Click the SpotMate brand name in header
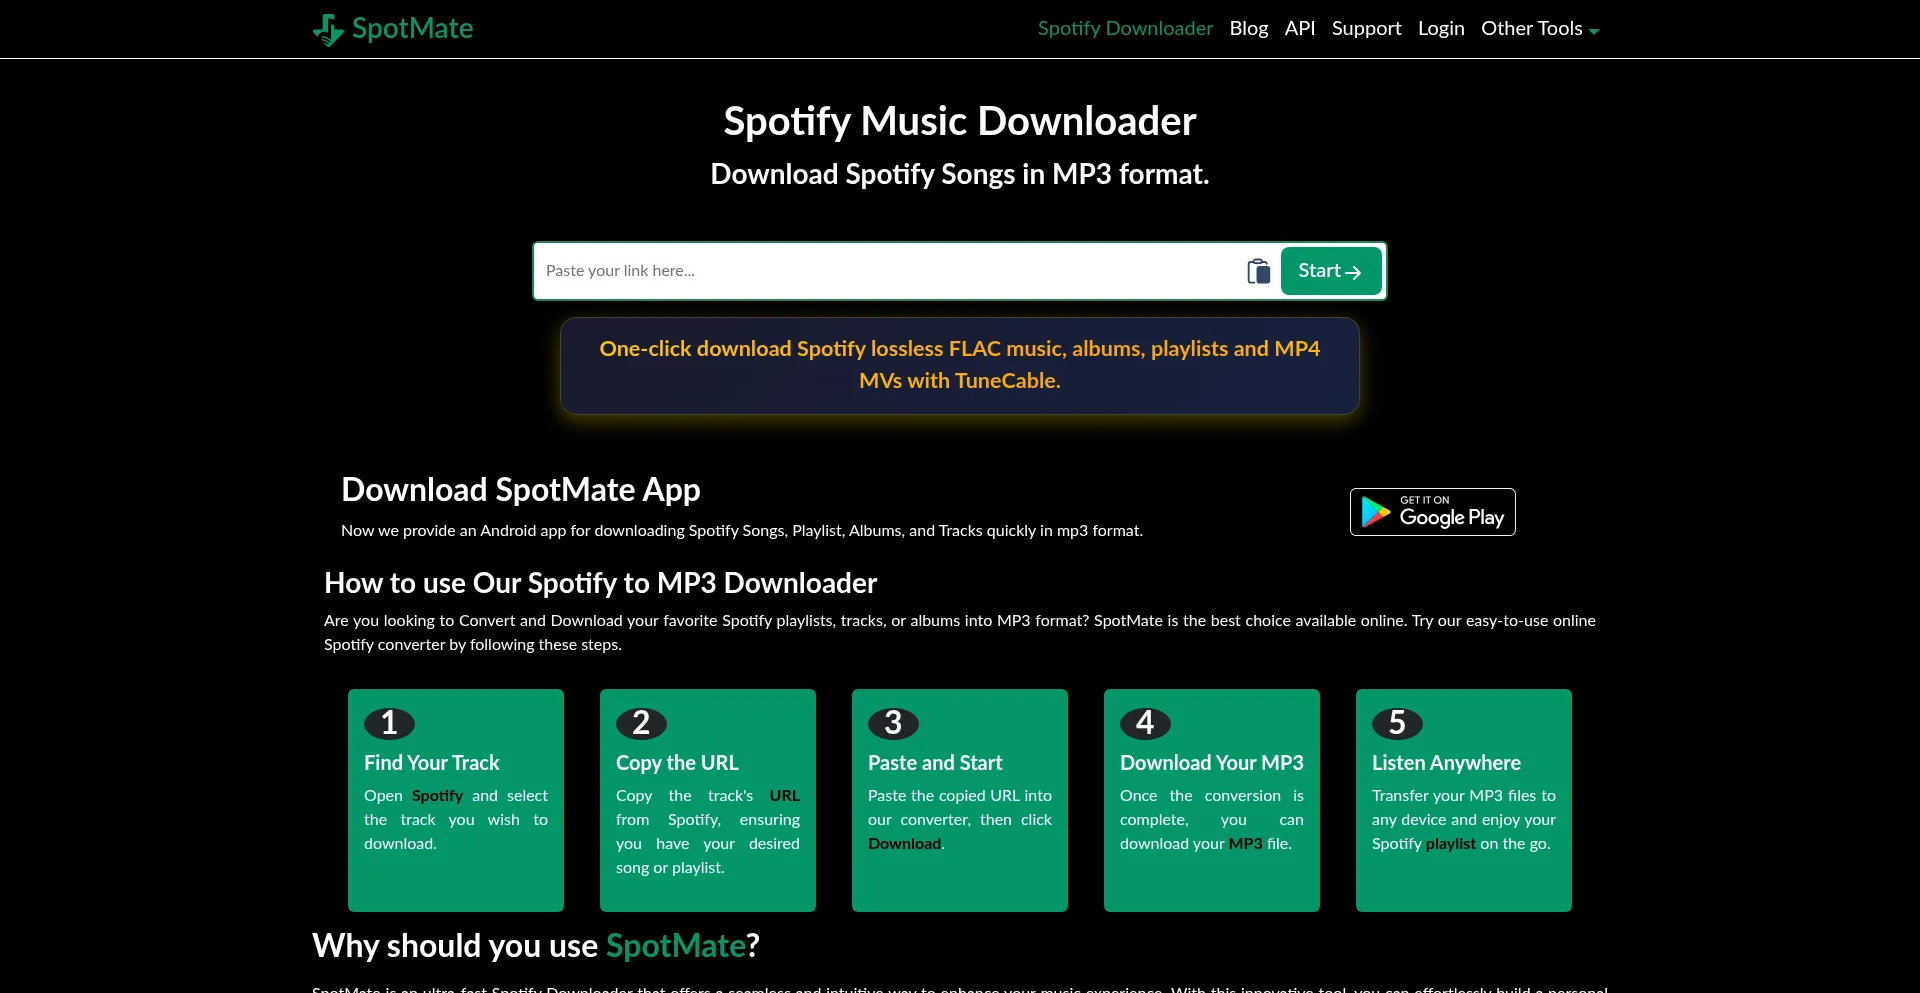This screenshot has height=993, width=1920. coord(412,28)
